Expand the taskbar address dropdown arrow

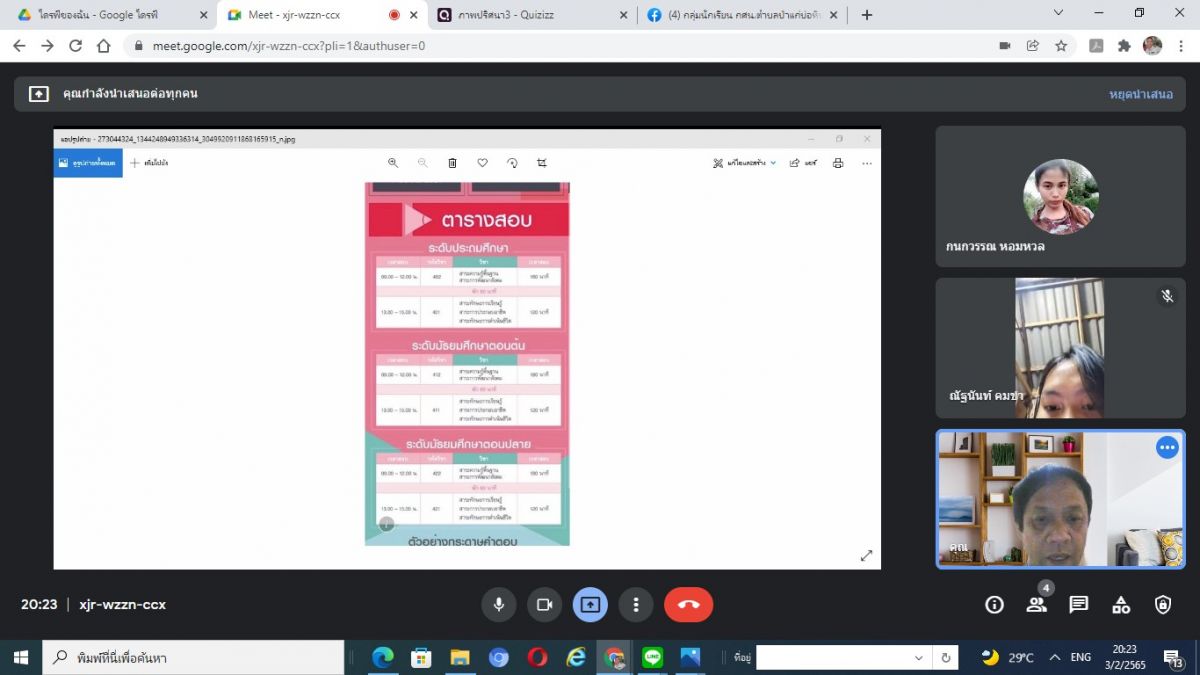click(918, 658)
